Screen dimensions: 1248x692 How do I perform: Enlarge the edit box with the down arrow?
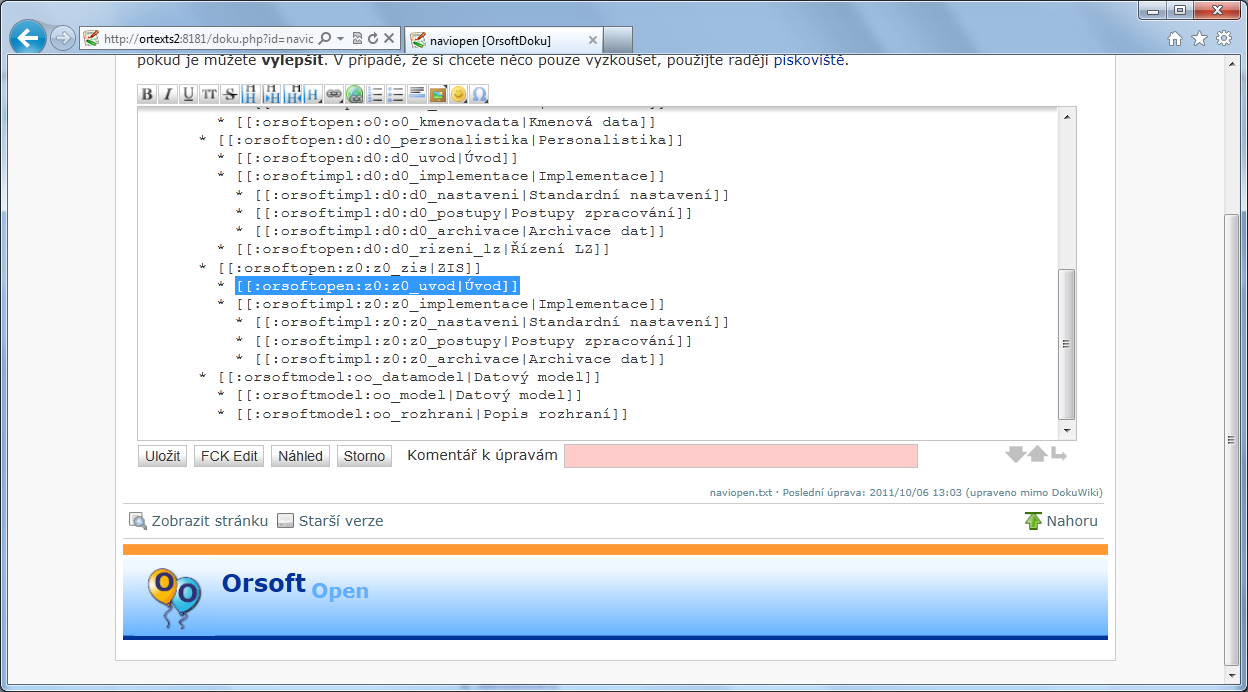click(1015, 455)
